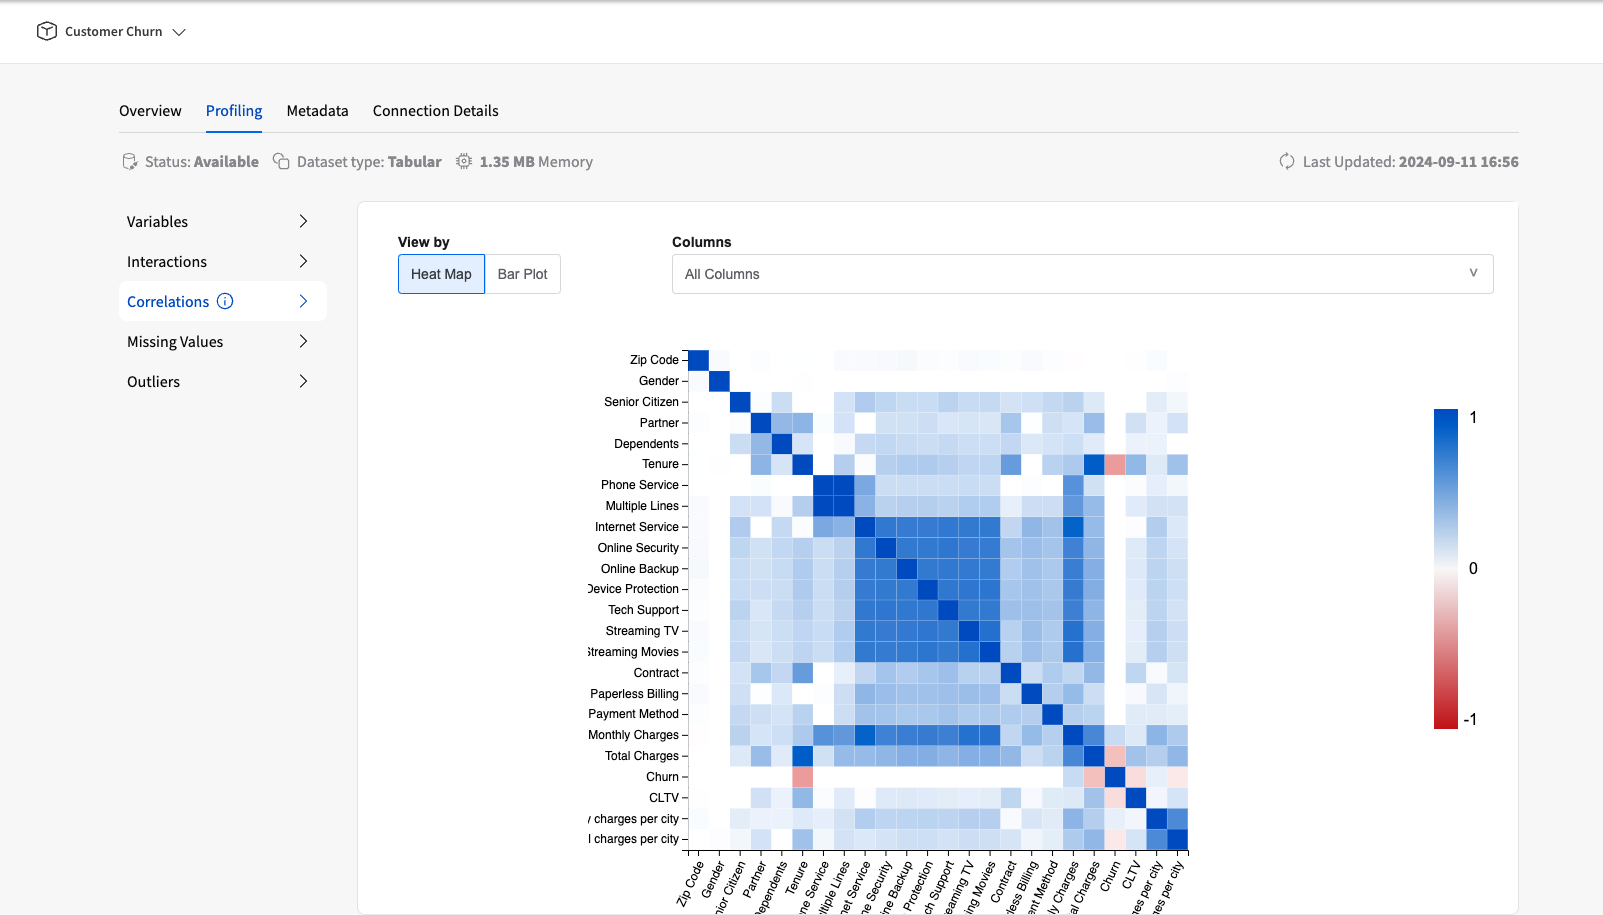The height and width of the screenshot is (915, 1603).
Task: Expand the Outliers chevron arrow
Action: pyautogui.click(x=304, y=381)
